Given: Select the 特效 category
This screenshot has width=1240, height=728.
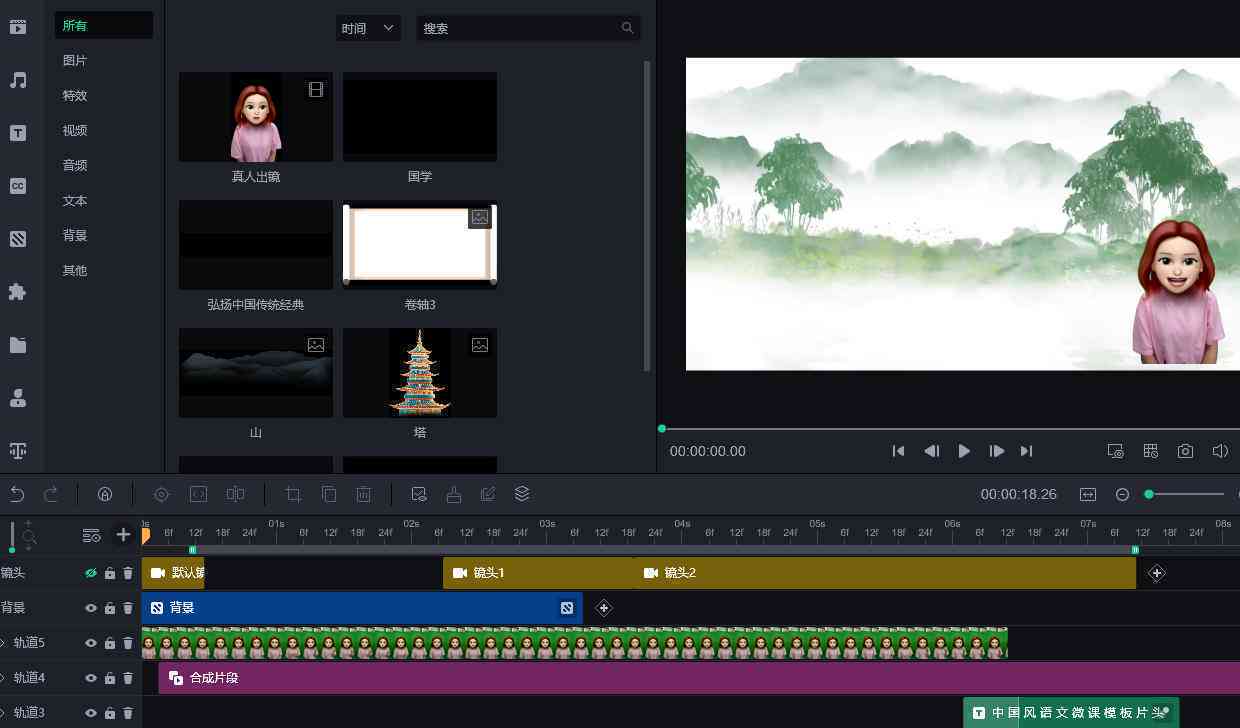Looking at the screenshot, I should coord(75,96).
